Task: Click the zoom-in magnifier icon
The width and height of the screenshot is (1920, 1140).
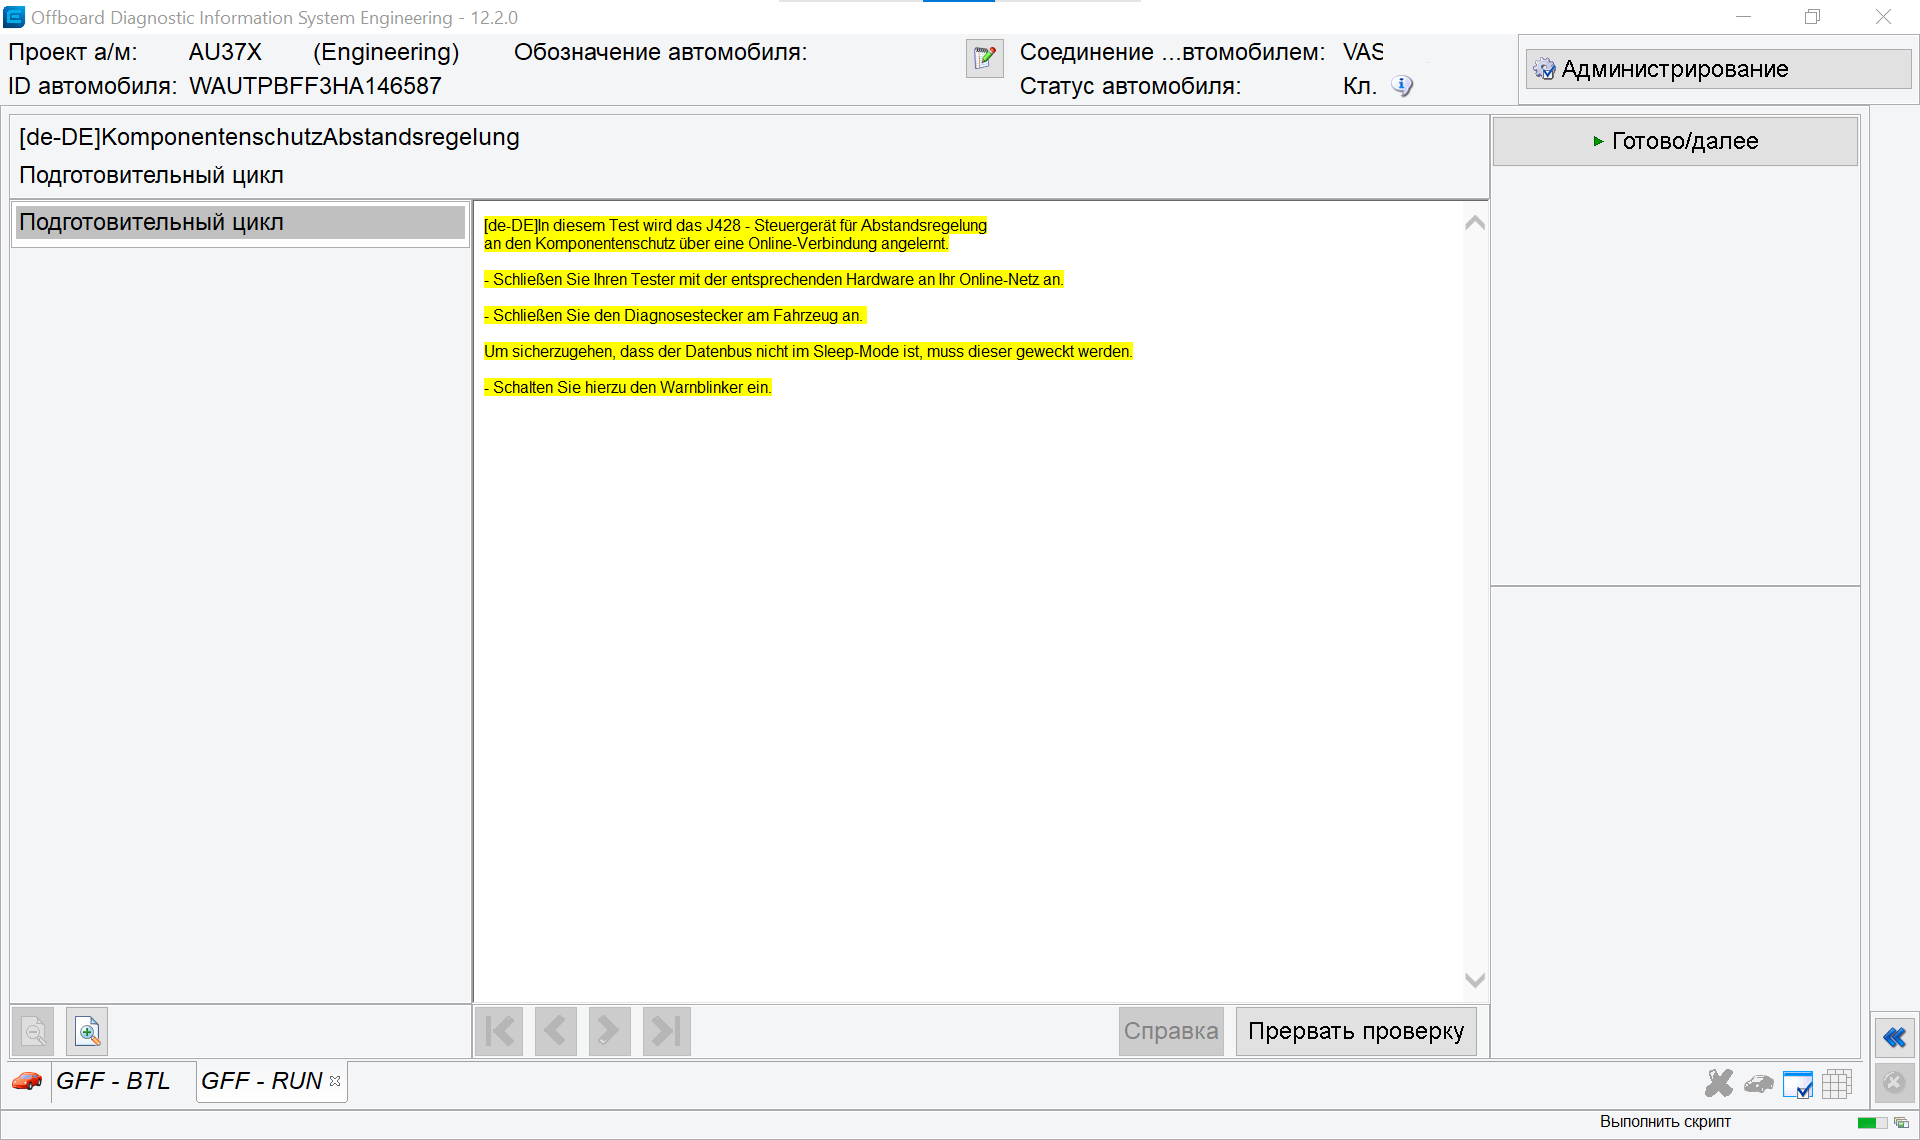Action: coord(87,1031)
